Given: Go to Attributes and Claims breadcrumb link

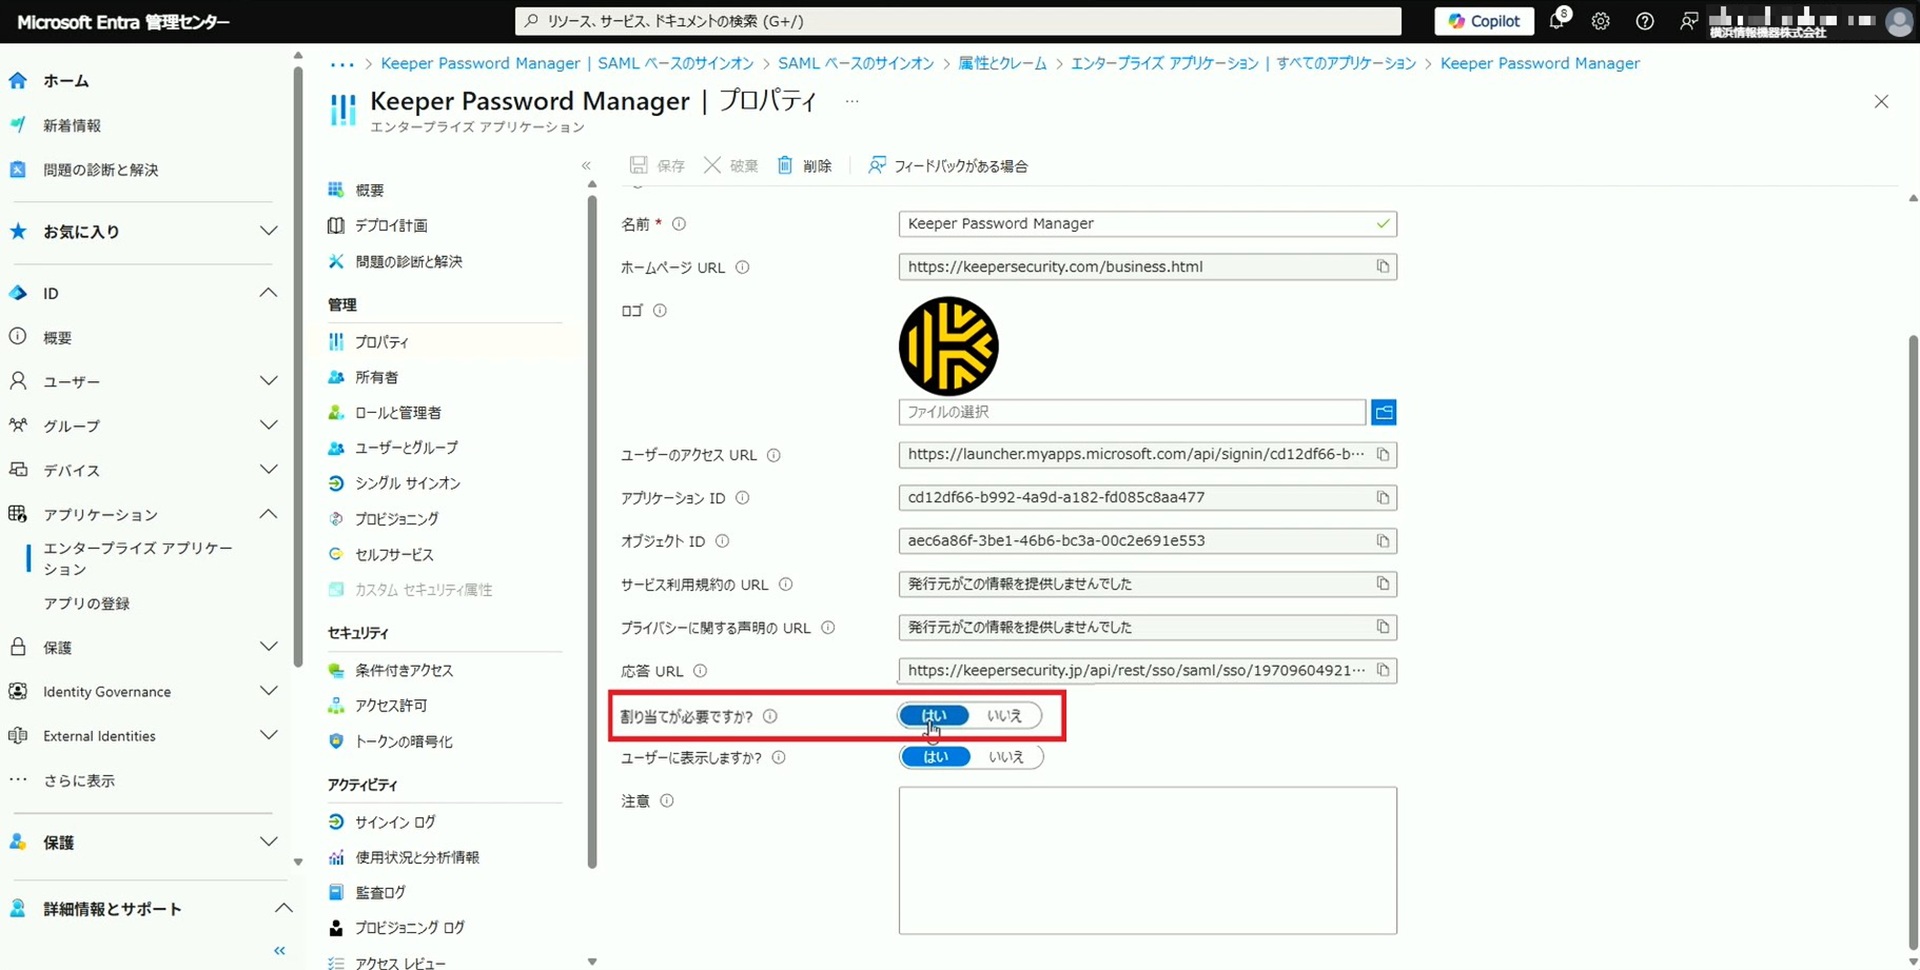Looking at the screenshot, I should pyautogui.click(x=1002, y=63).
